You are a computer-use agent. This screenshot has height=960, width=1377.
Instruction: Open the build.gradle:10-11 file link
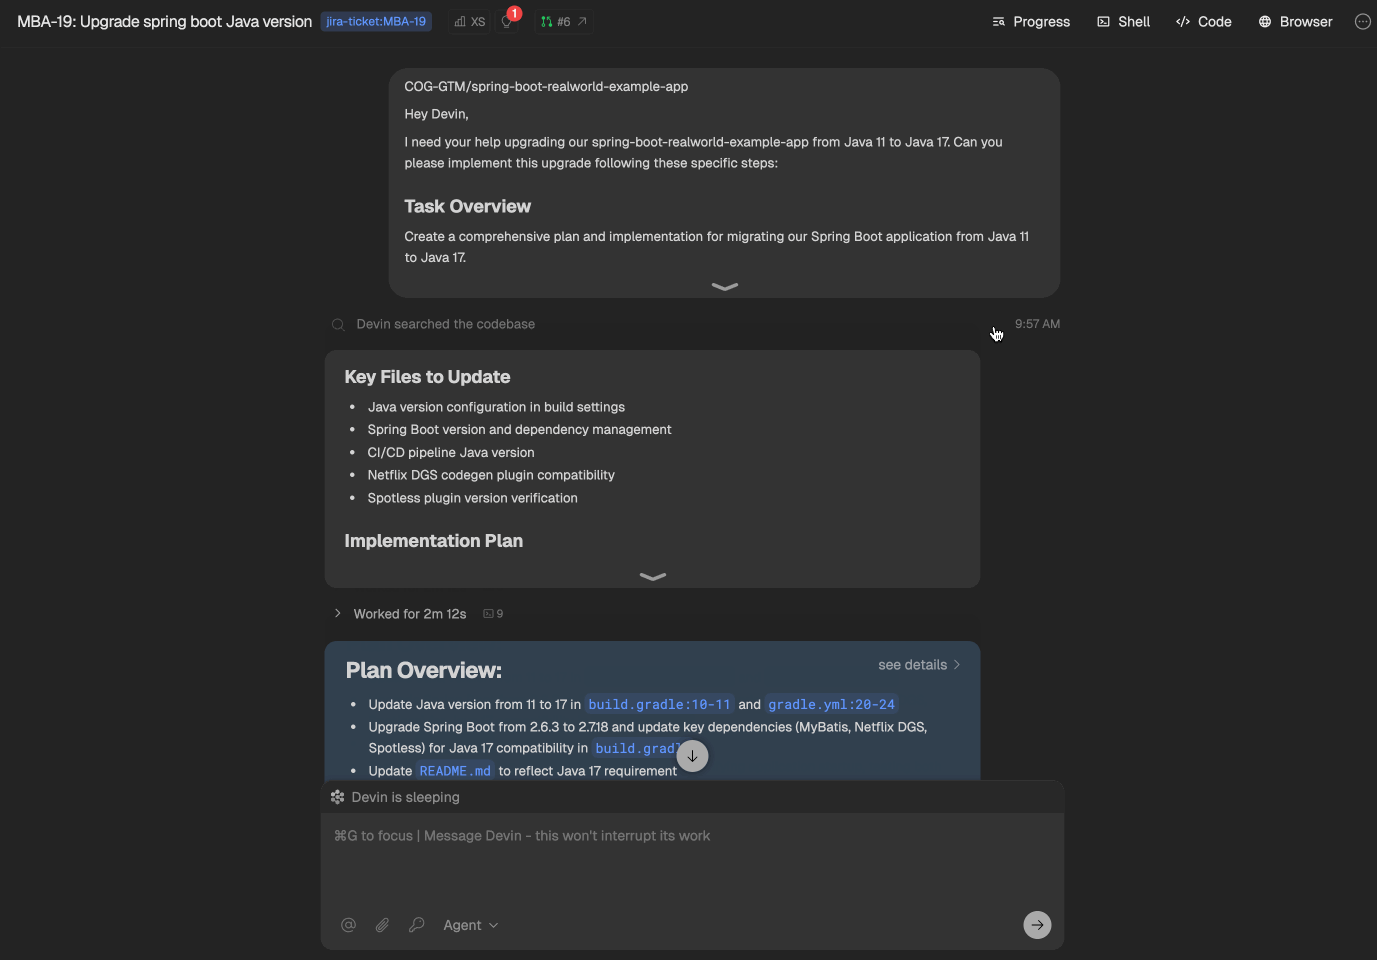tap(659, 704)
